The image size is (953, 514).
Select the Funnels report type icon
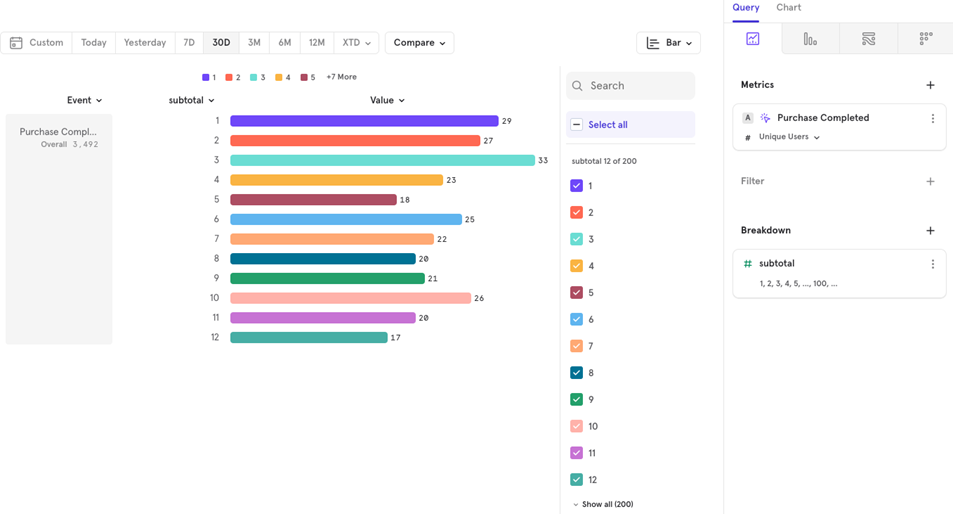click(x=810, y=39)
